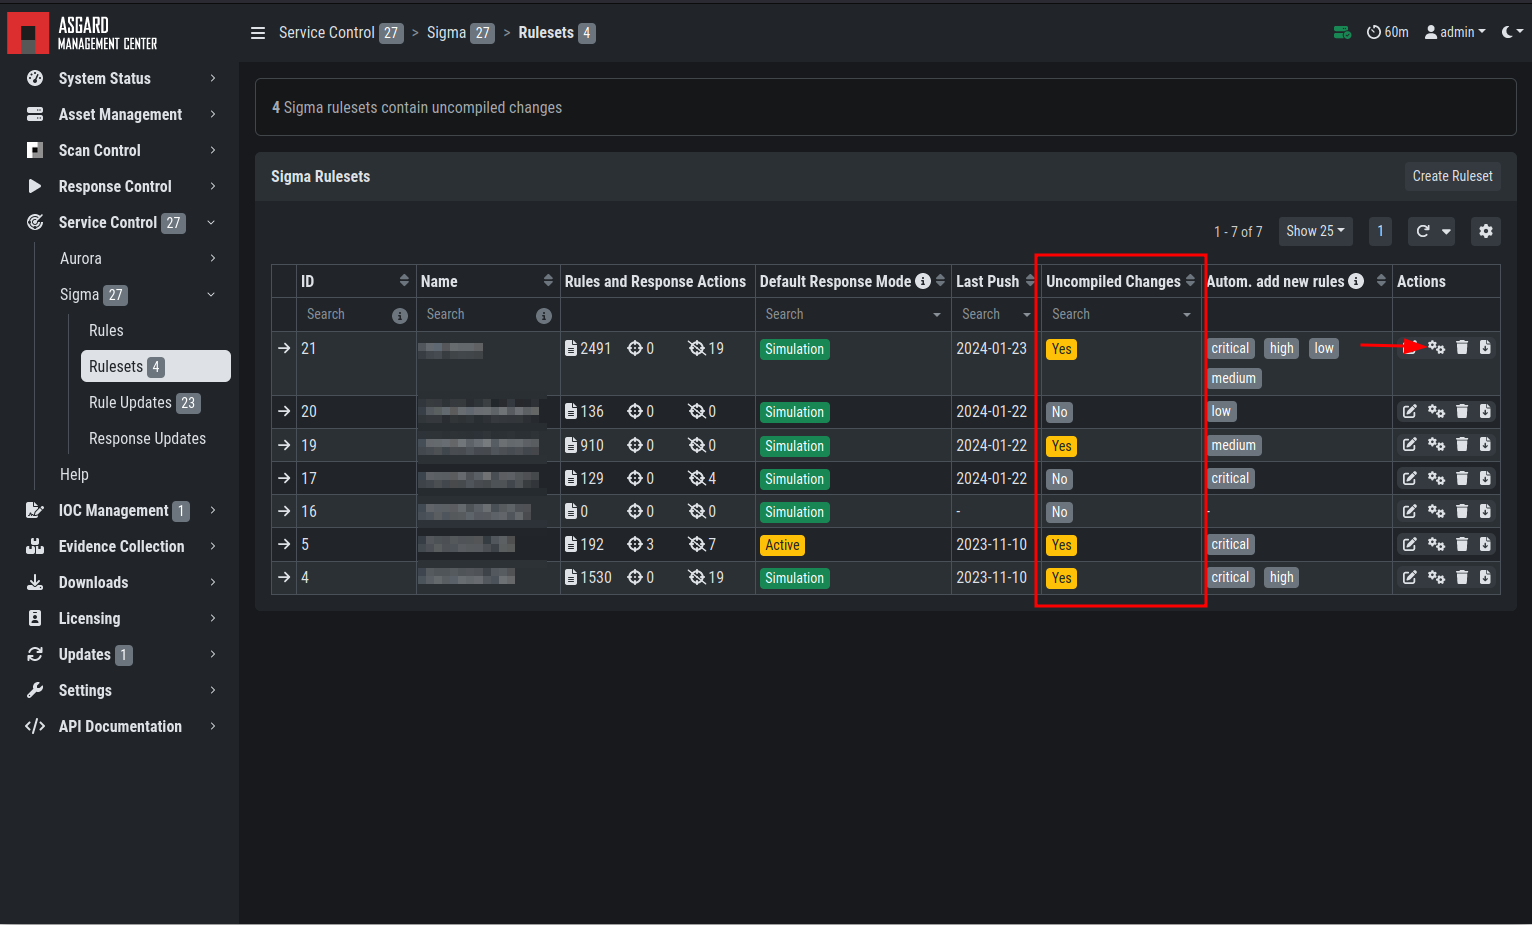The image size is (1532, 925).
Task: Open the Evidence Collection menu
Action: [121, 546]
